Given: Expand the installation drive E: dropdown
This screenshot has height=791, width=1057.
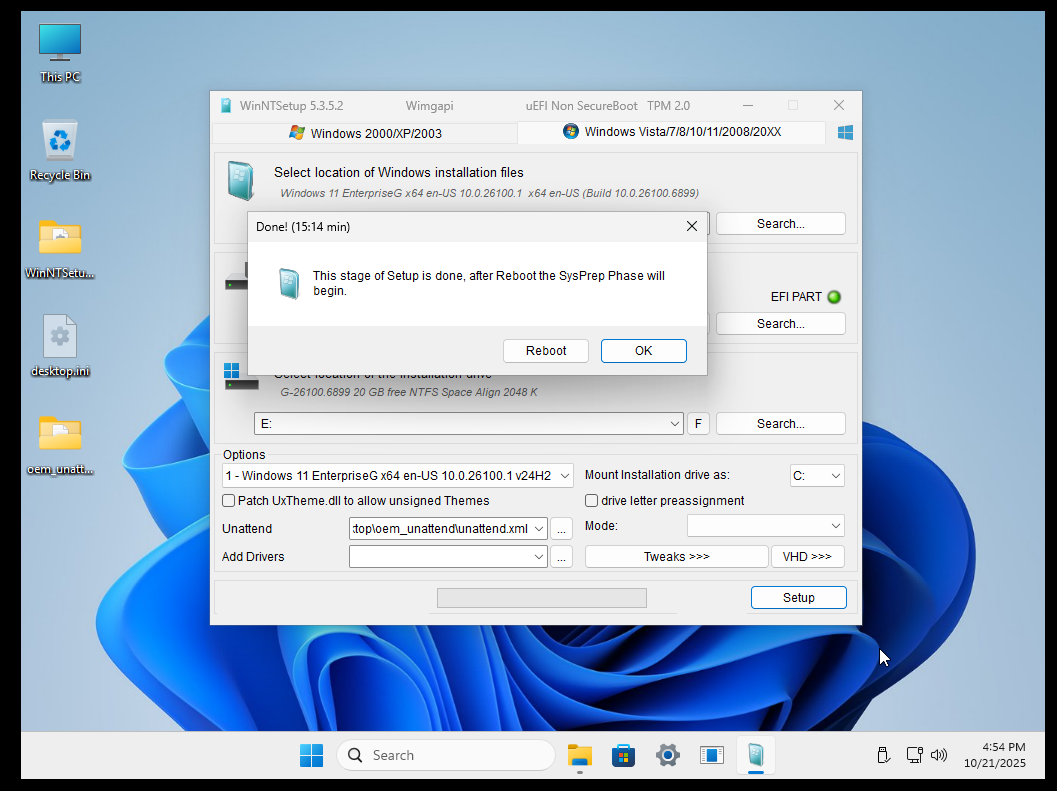Looking at the screenshot, I should pos(674,423).
